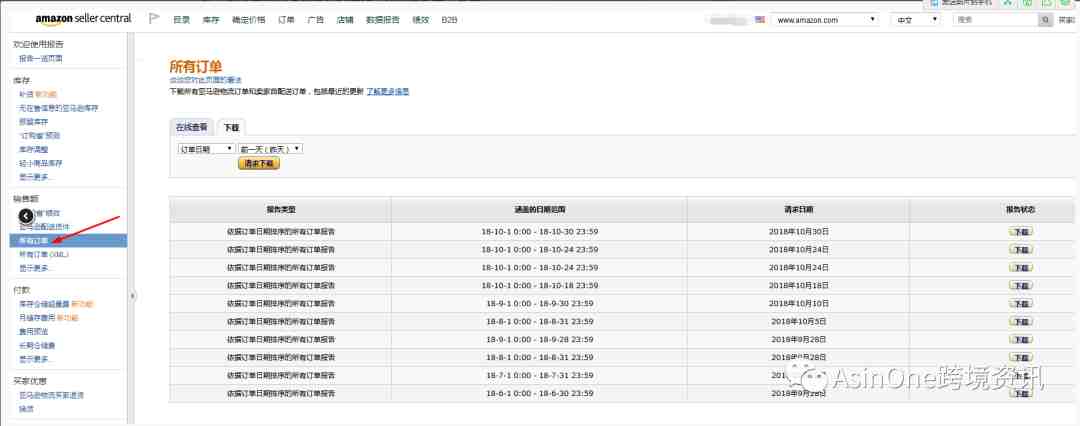Download the 18-7-1 to 18-7-31 report
Image resolution: width=1080 pixels, height=426 pixels.
tap(1021, 375)
